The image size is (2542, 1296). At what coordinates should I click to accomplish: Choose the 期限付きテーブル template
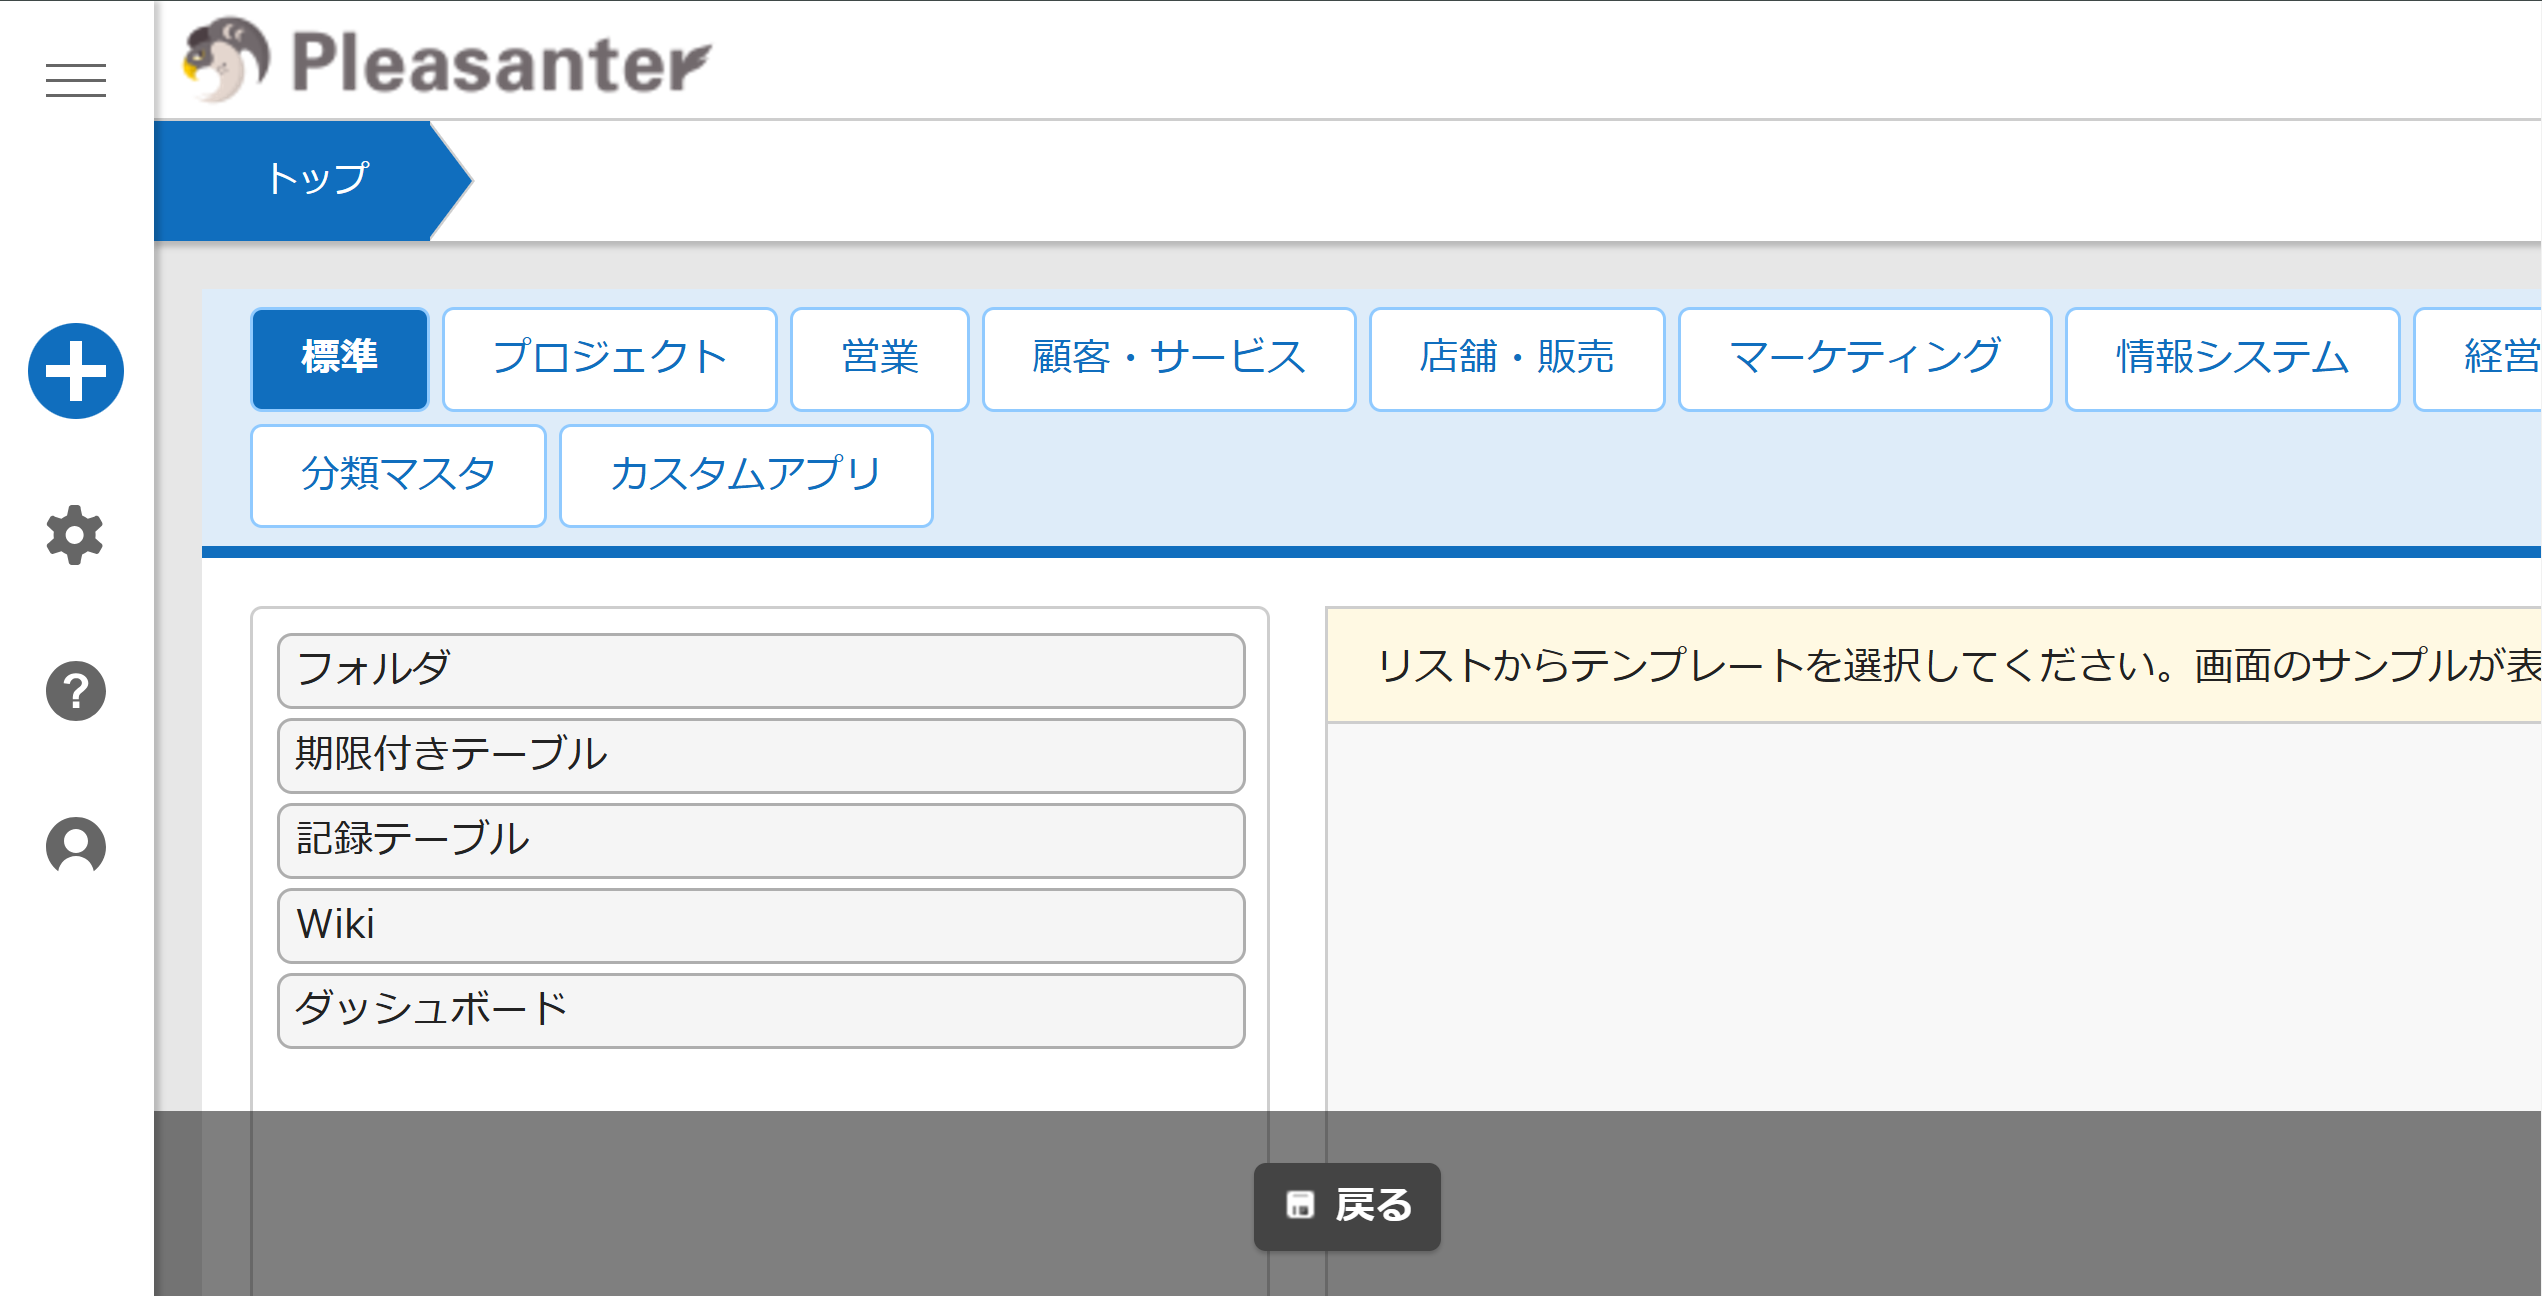coord(760,755)
